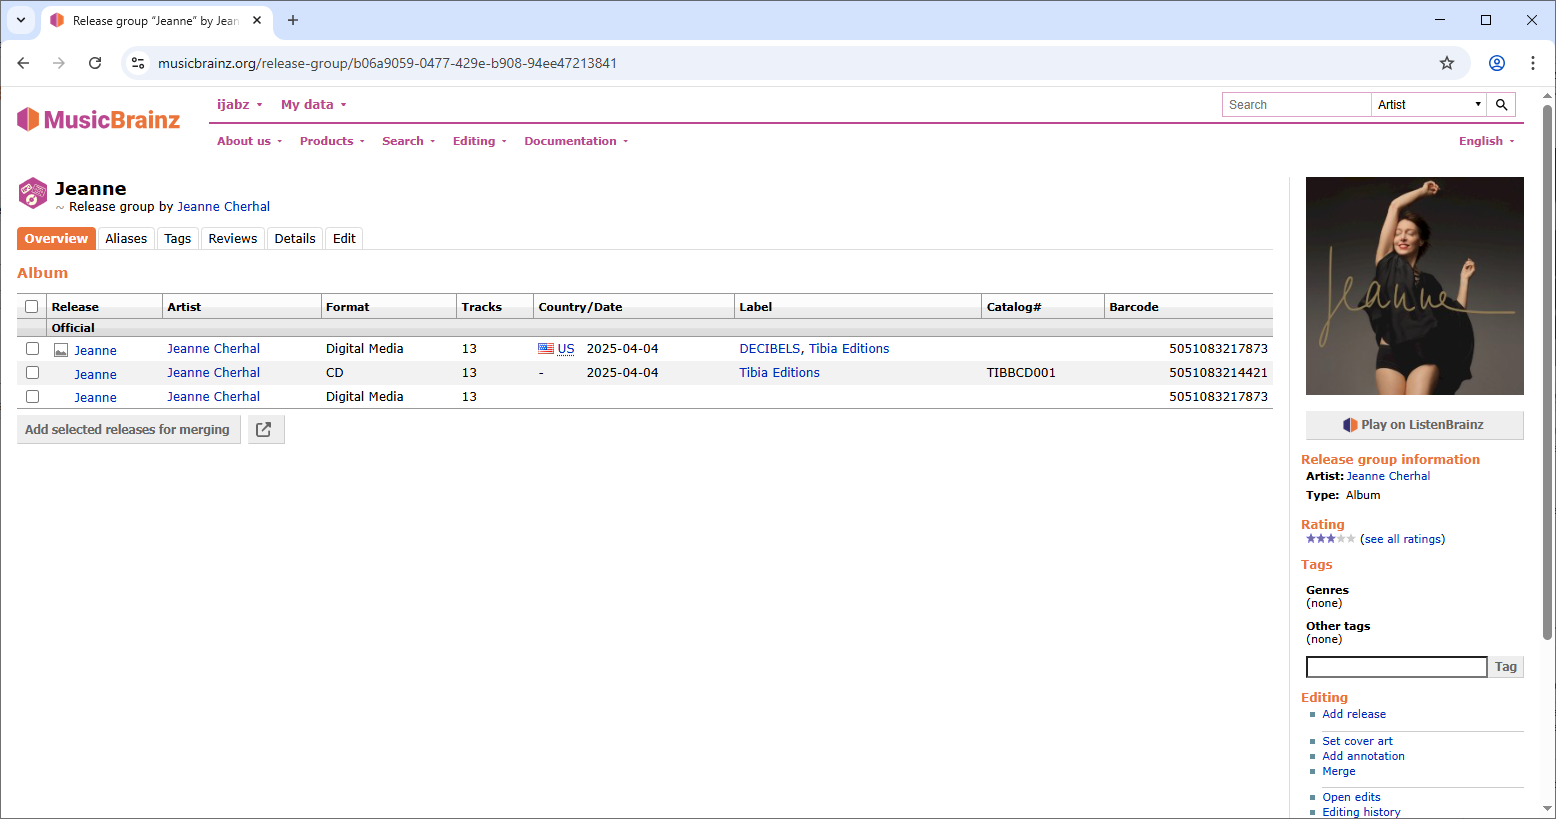Click barcode 5051083214421
This screenshot has width=1556, height=819.
(x=1218, y=373)
